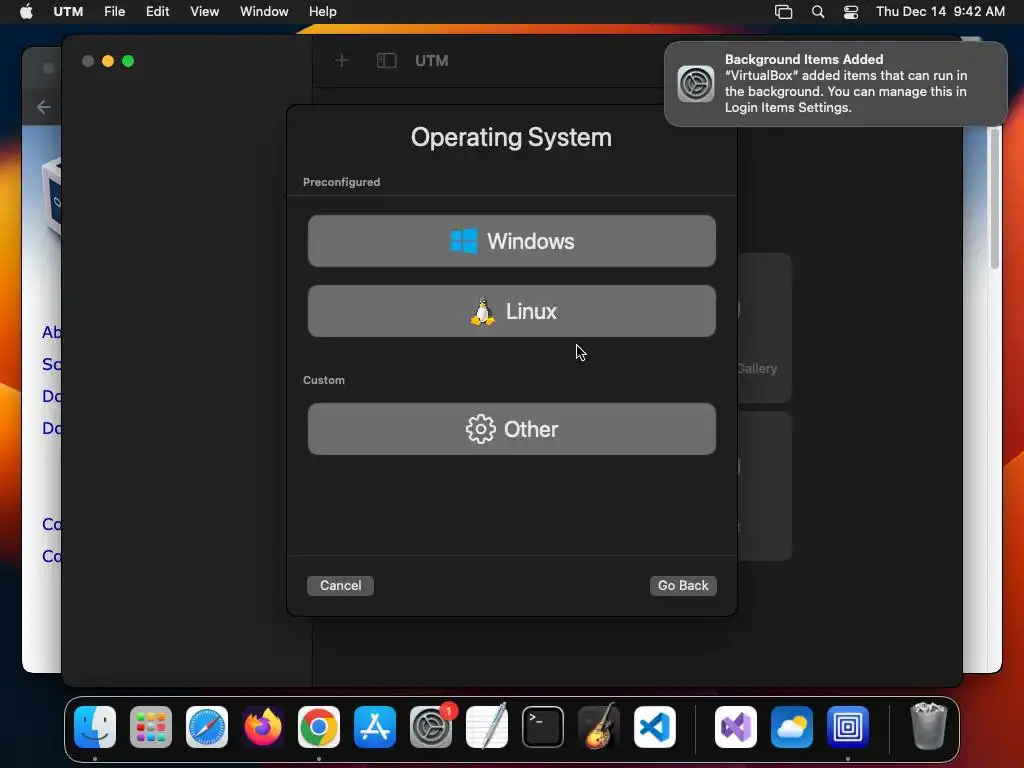The image size is (1024, 768).
Task: Open App Store from the Dock
Action: 375,727
